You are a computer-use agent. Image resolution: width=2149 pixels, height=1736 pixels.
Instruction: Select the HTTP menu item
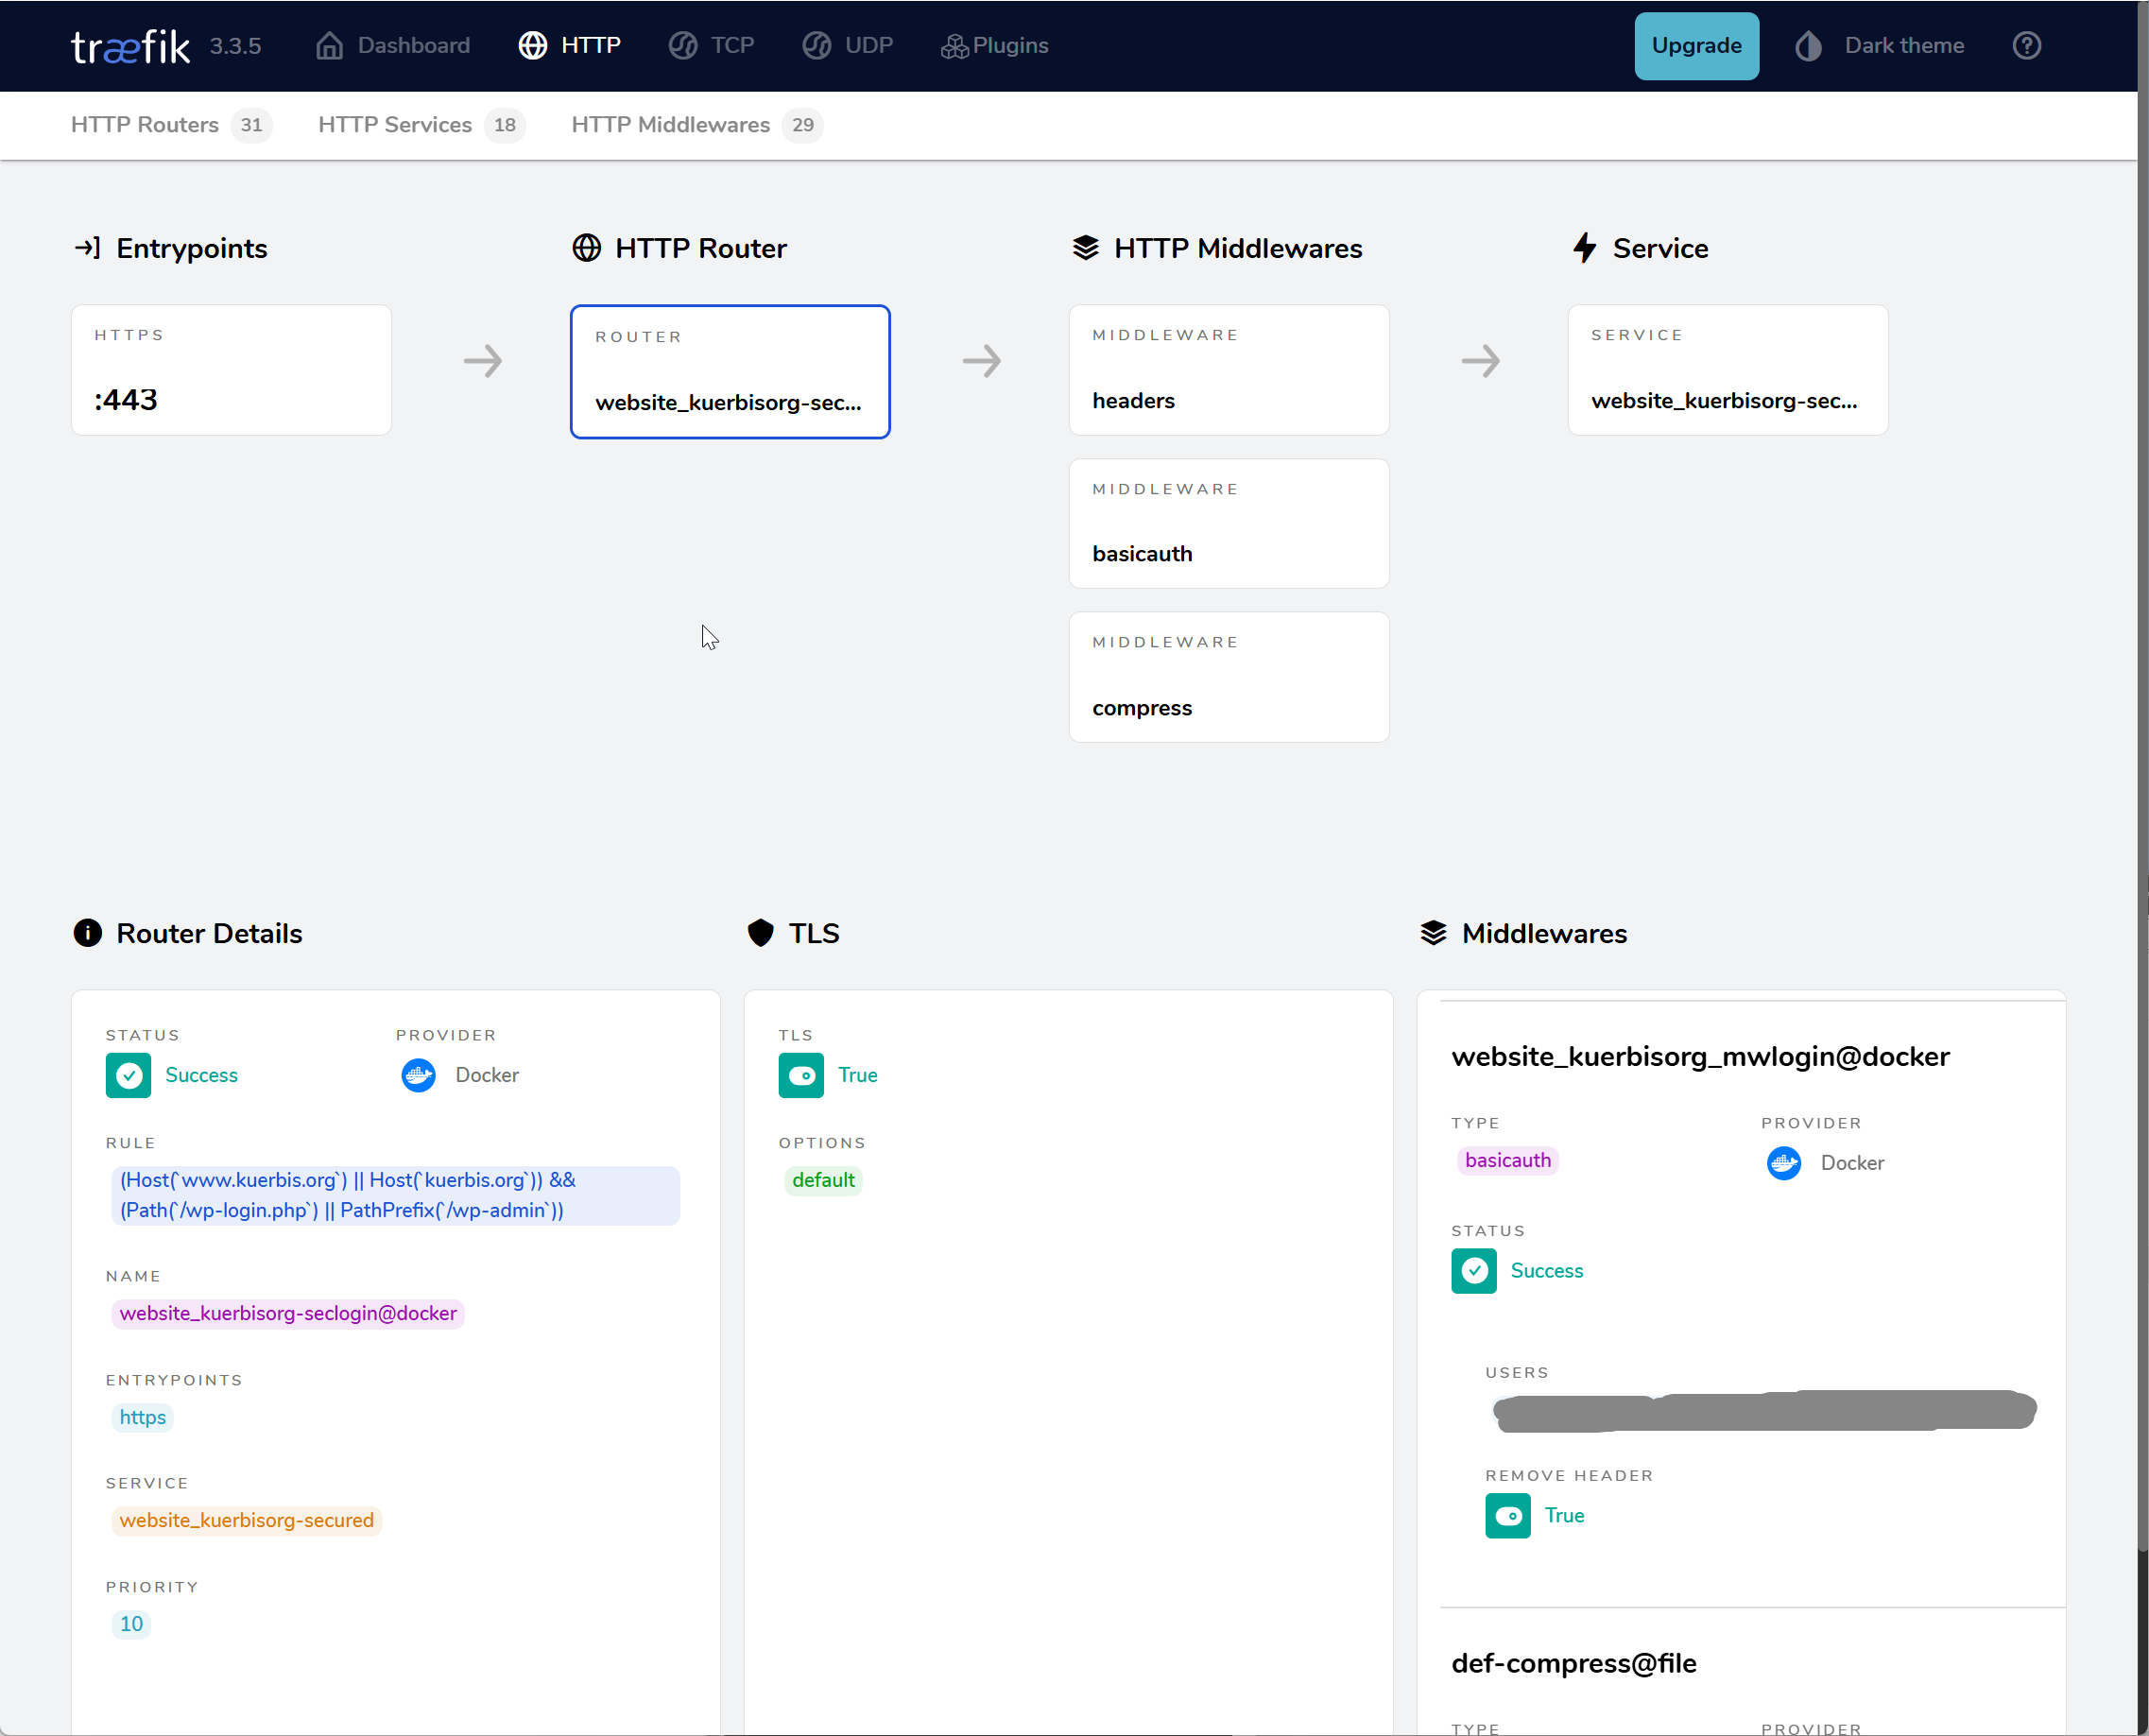pos(570,46)
